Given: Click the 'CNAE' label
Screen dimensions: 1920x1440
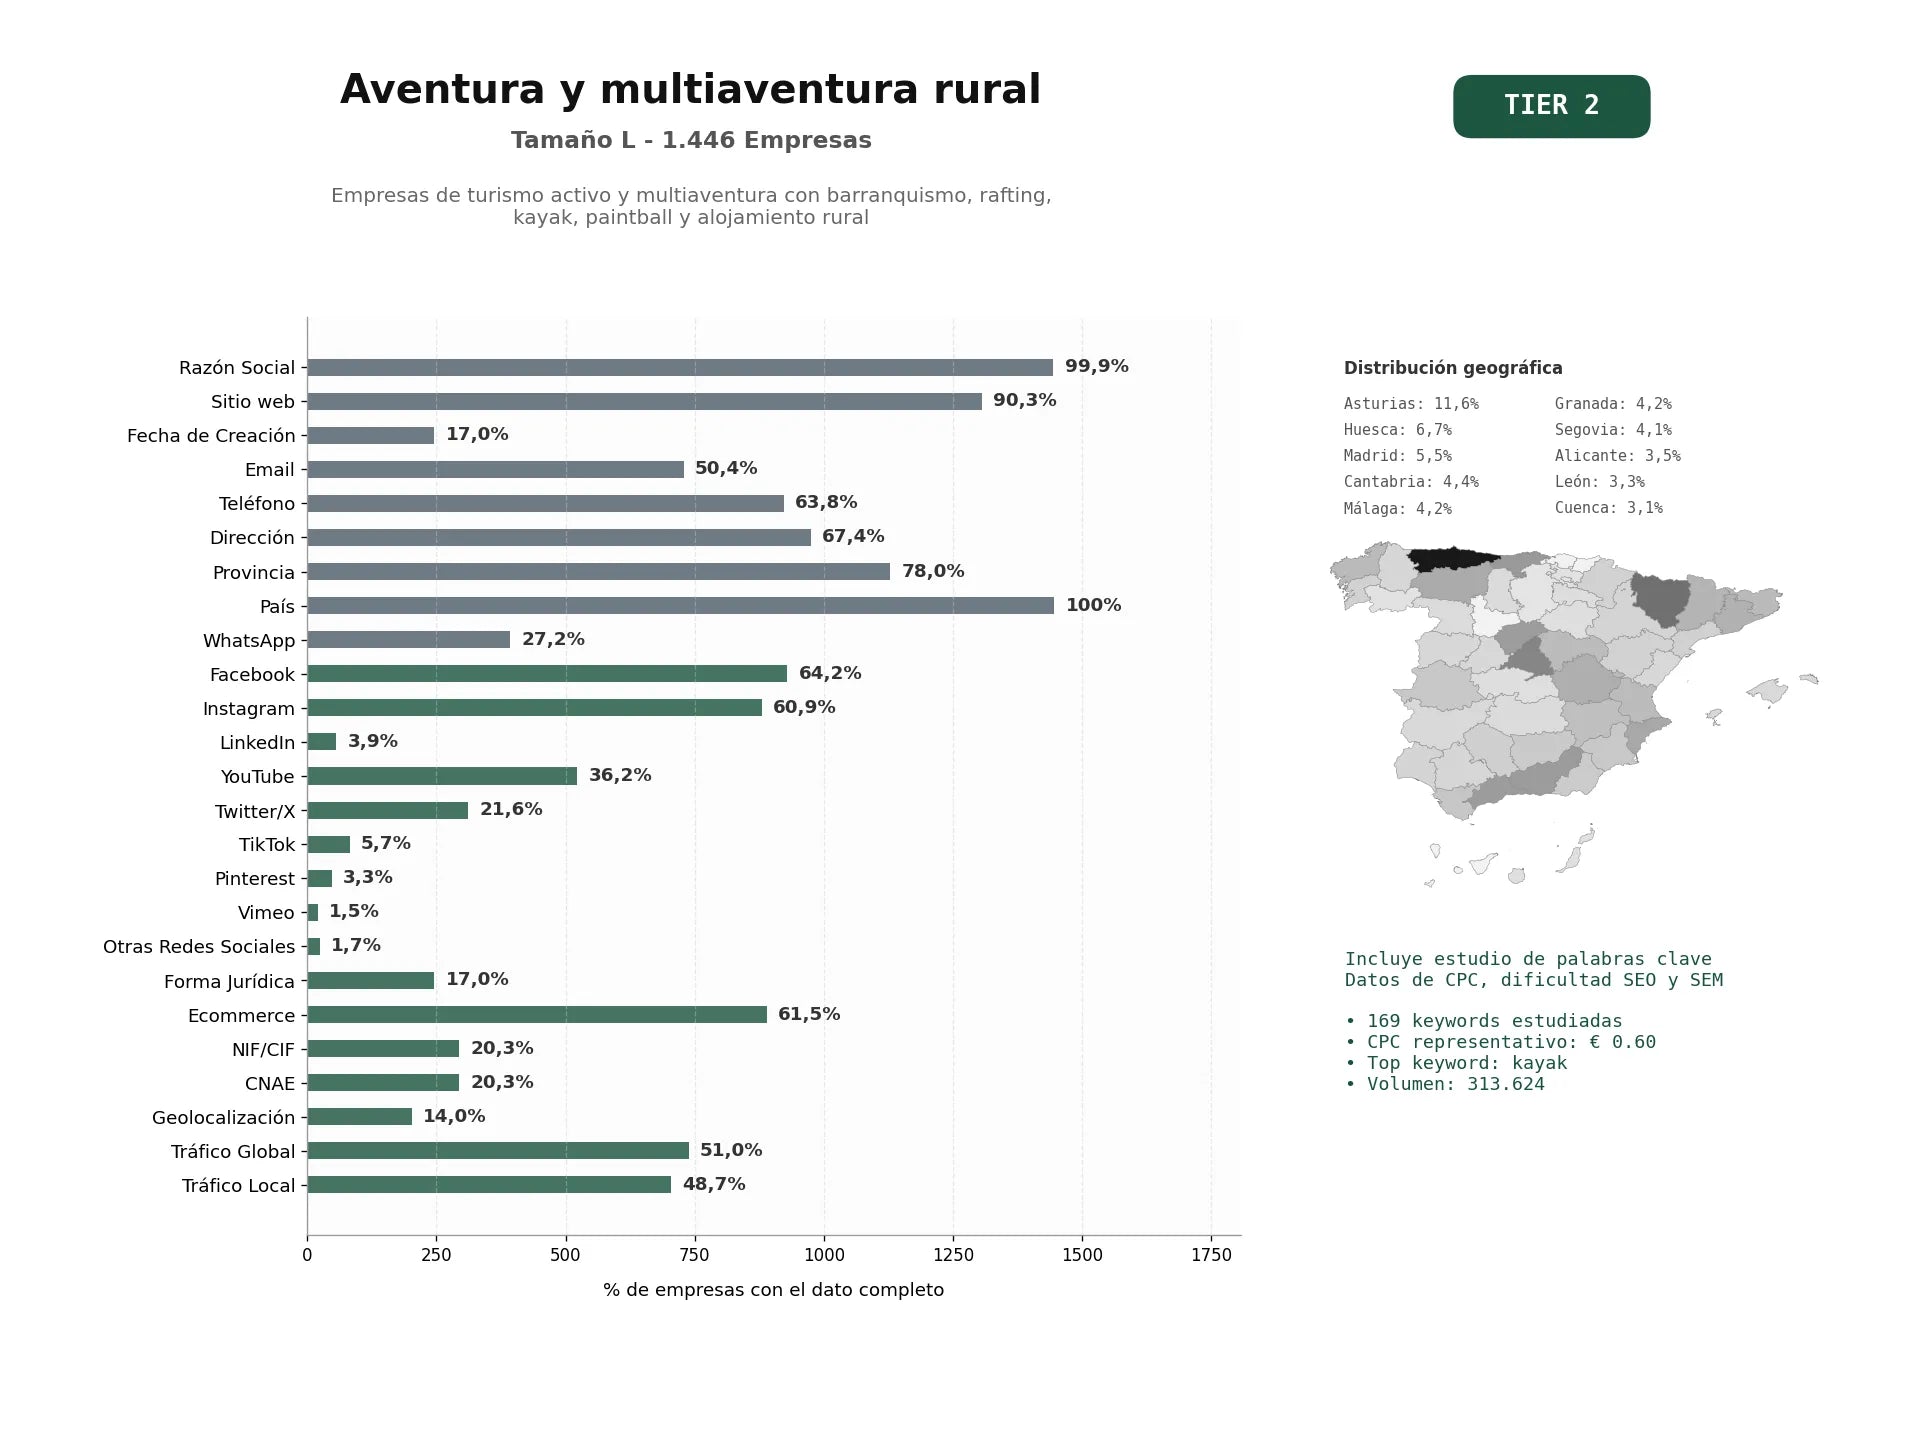Looking at the screenshot, I should pos(270,1084).
